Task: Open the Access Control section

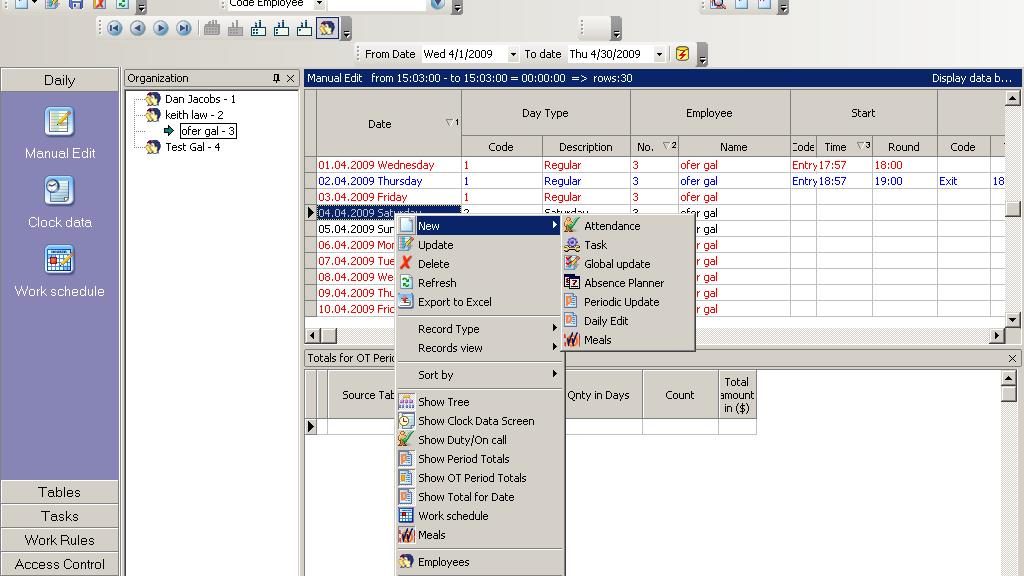Action: pos(59,564)
